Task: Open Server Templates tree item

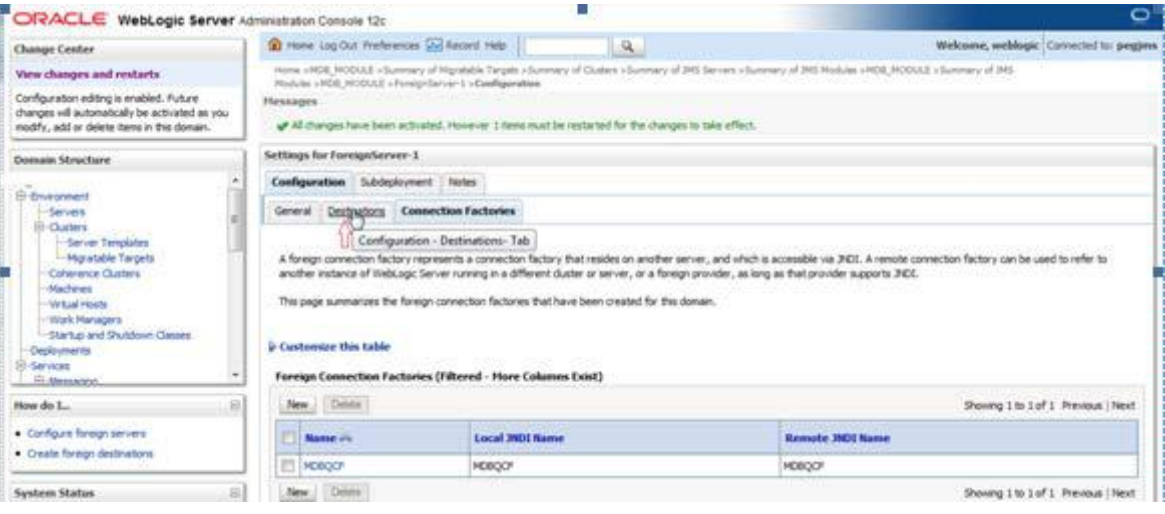Action: (x=107, y=242)
